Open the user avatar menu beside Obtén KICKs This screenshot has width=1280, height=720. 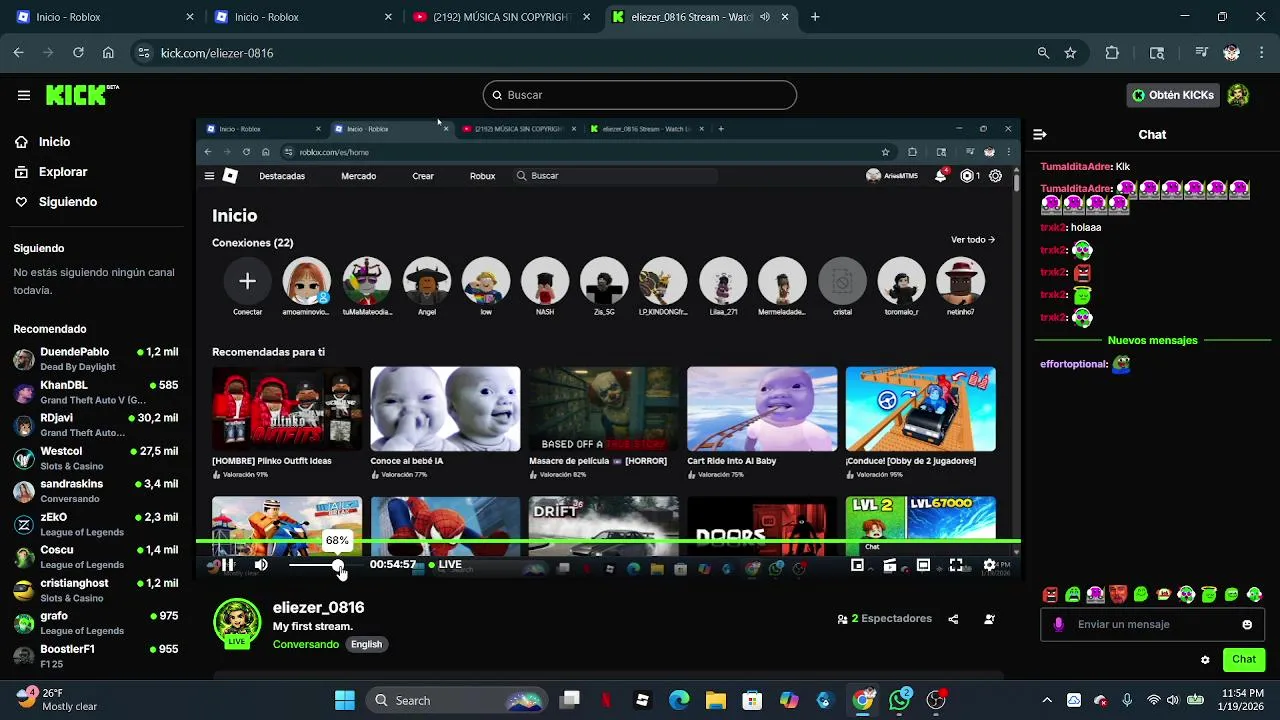click(1238, 95)
